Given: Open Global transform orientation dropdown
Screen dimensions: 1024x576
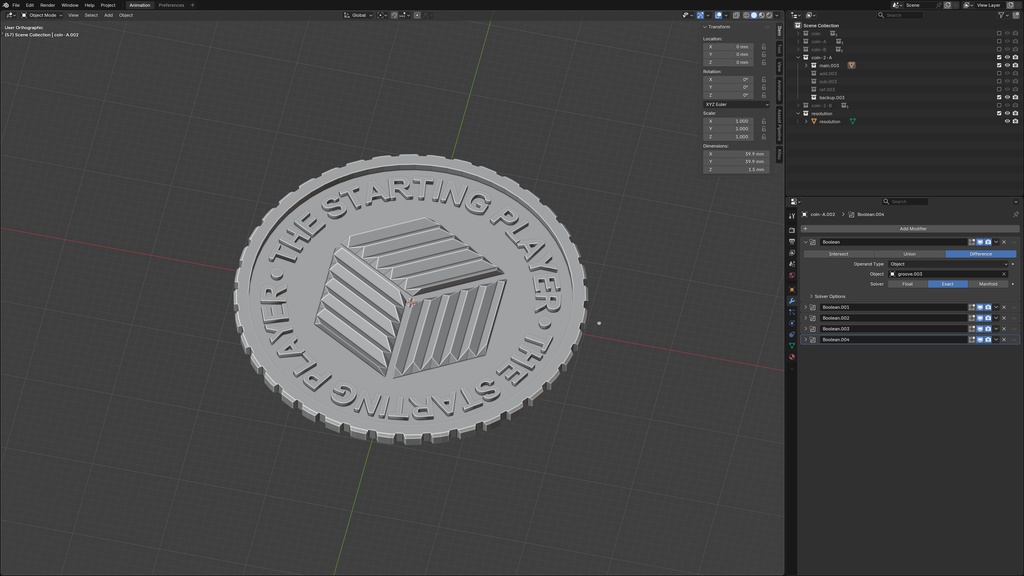Looking at the screenshot, I should tap(359, 15).
